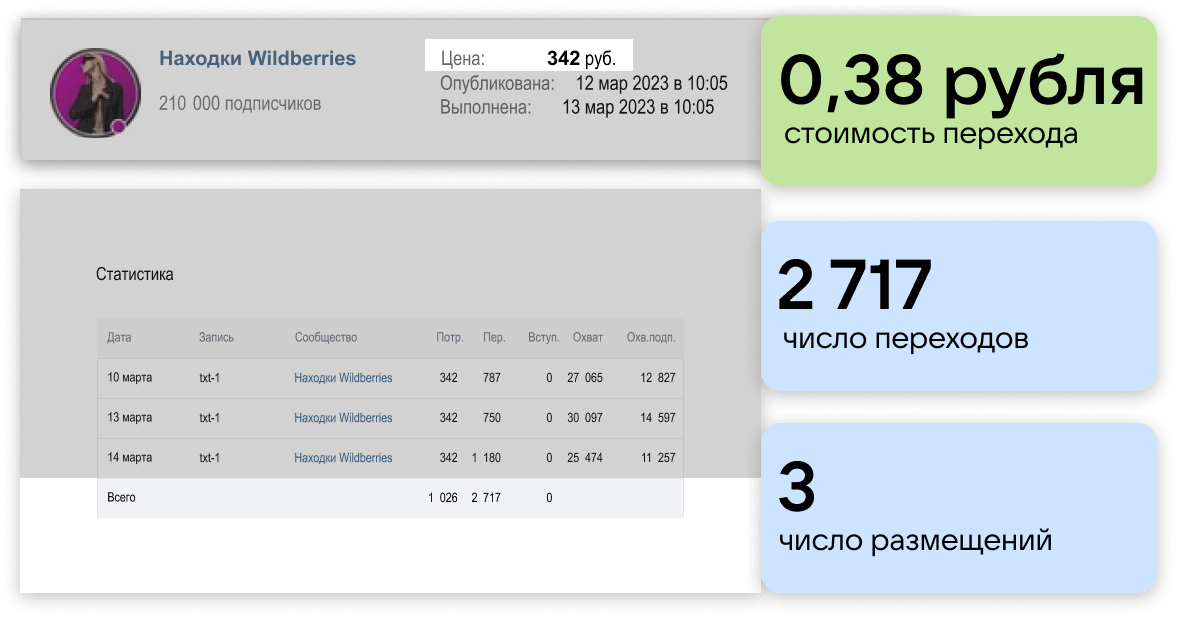Click the Вступ. column header
1177x617 pixels.
pos(543,338)
